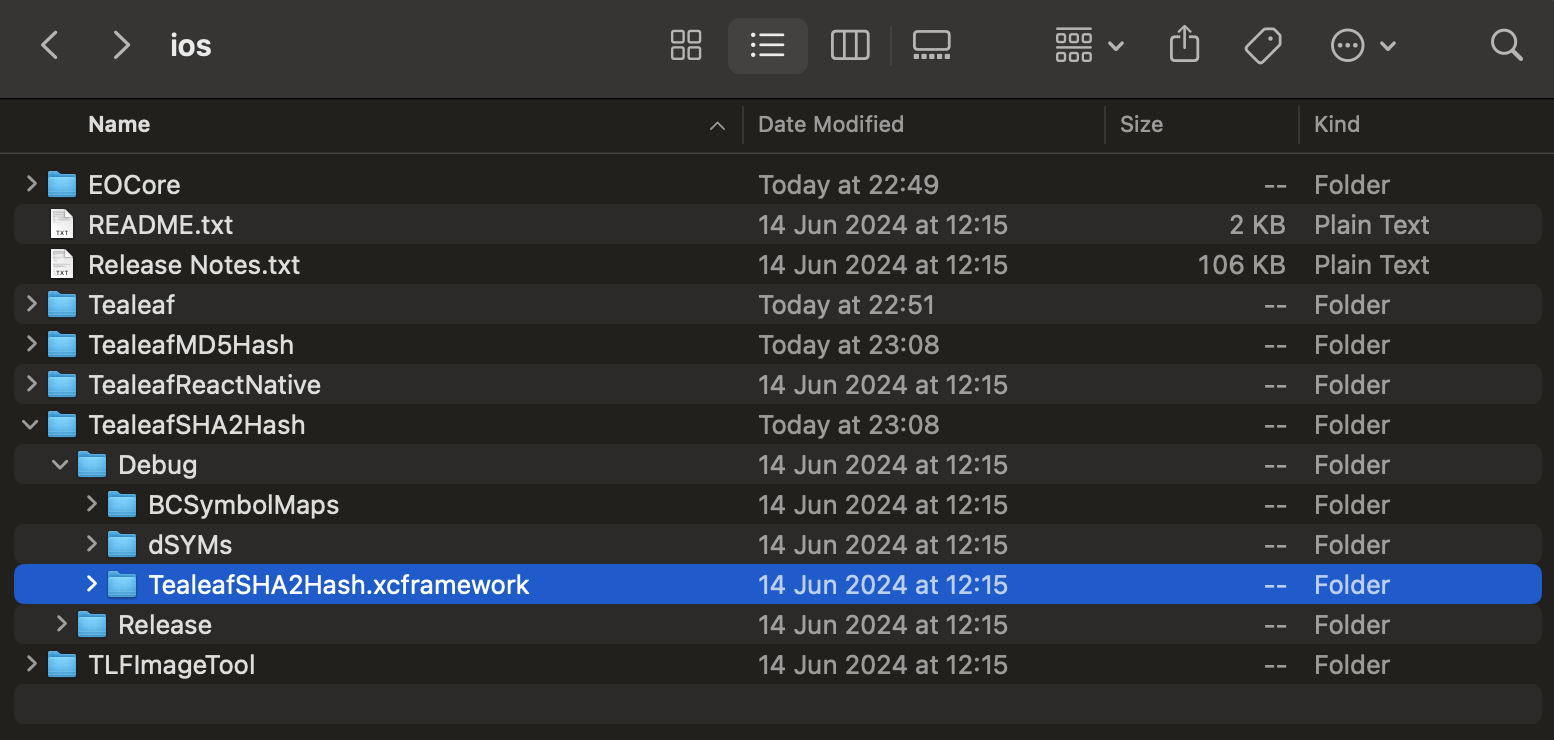This screenshot has width=1554, height=740.
Task: Select the README.txt file icon
Action: 62,224
